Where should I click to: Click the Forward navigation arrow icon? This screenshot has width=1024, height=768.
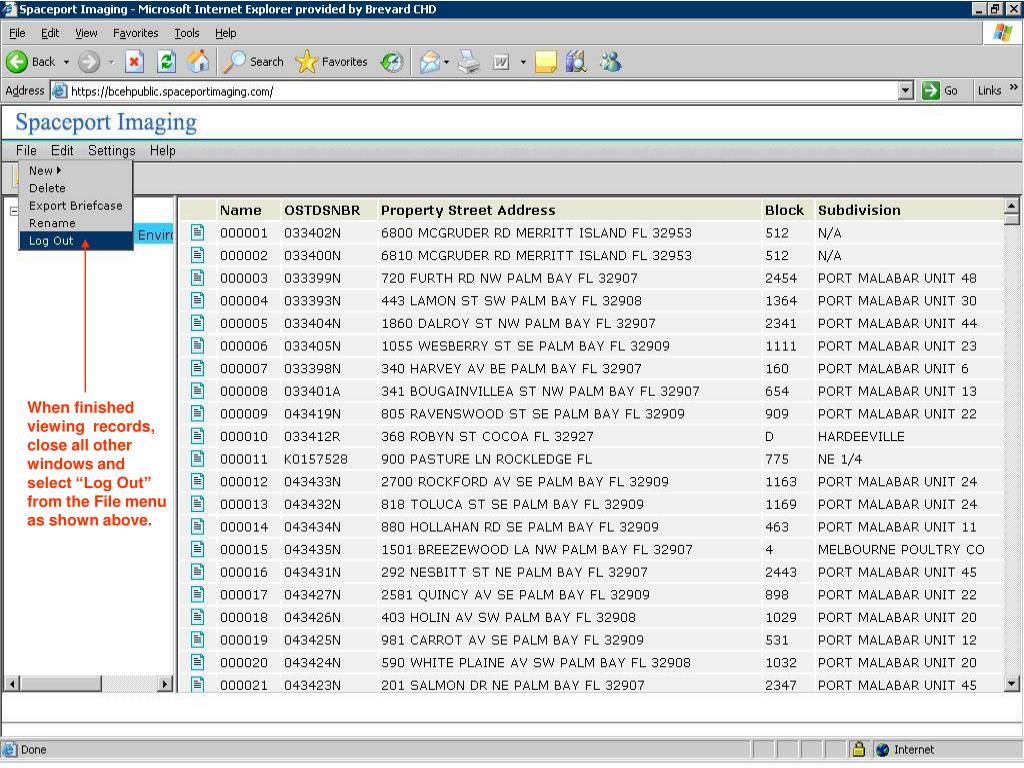89,62
